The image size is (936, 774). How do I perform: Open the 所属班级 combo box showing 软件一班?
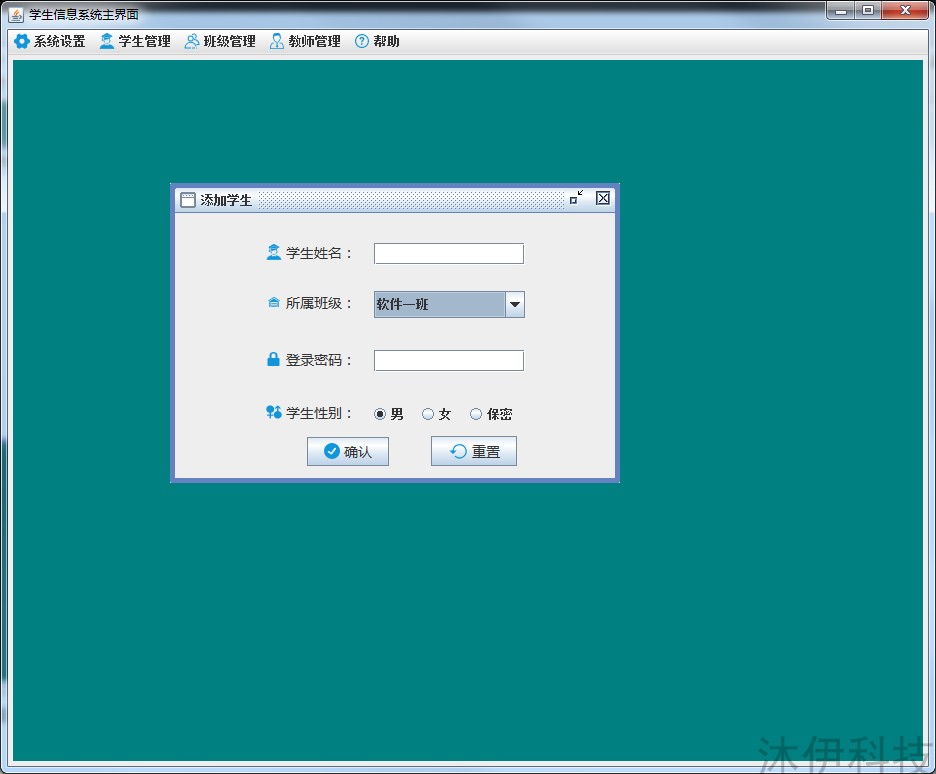pos(449,304)
